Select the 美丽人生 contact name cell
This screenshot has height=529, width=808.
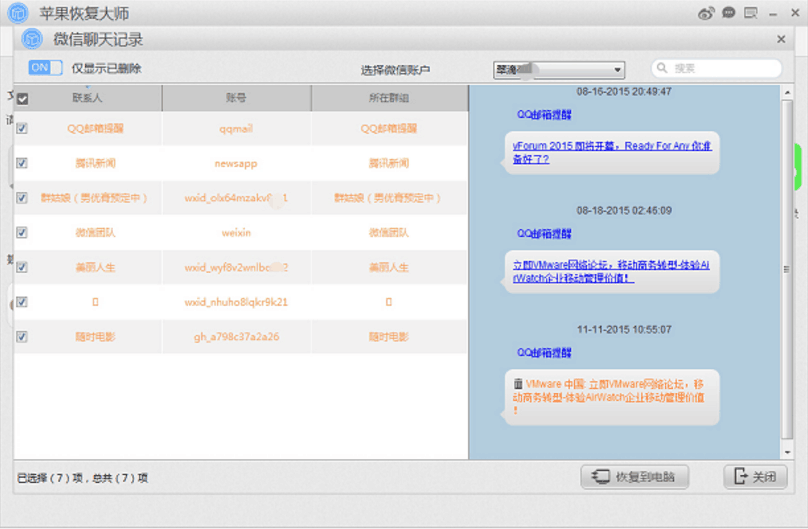(x=95, y=267)
